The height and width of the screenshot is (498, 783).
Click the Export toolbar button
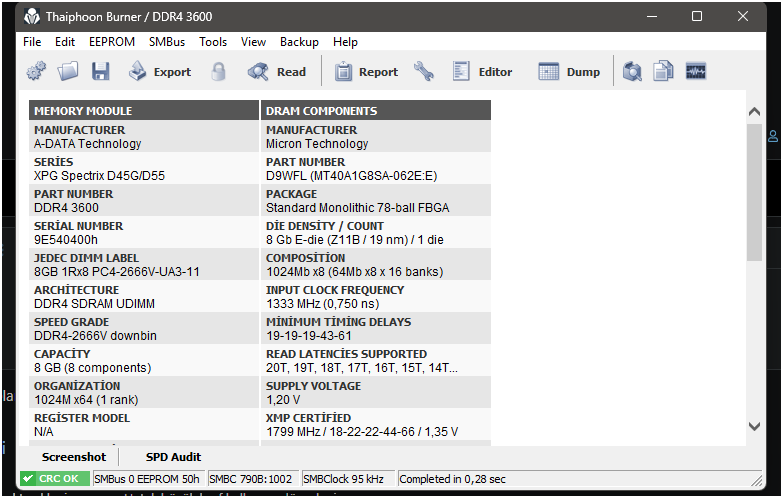pyautogui.click(x=160, y=71)
